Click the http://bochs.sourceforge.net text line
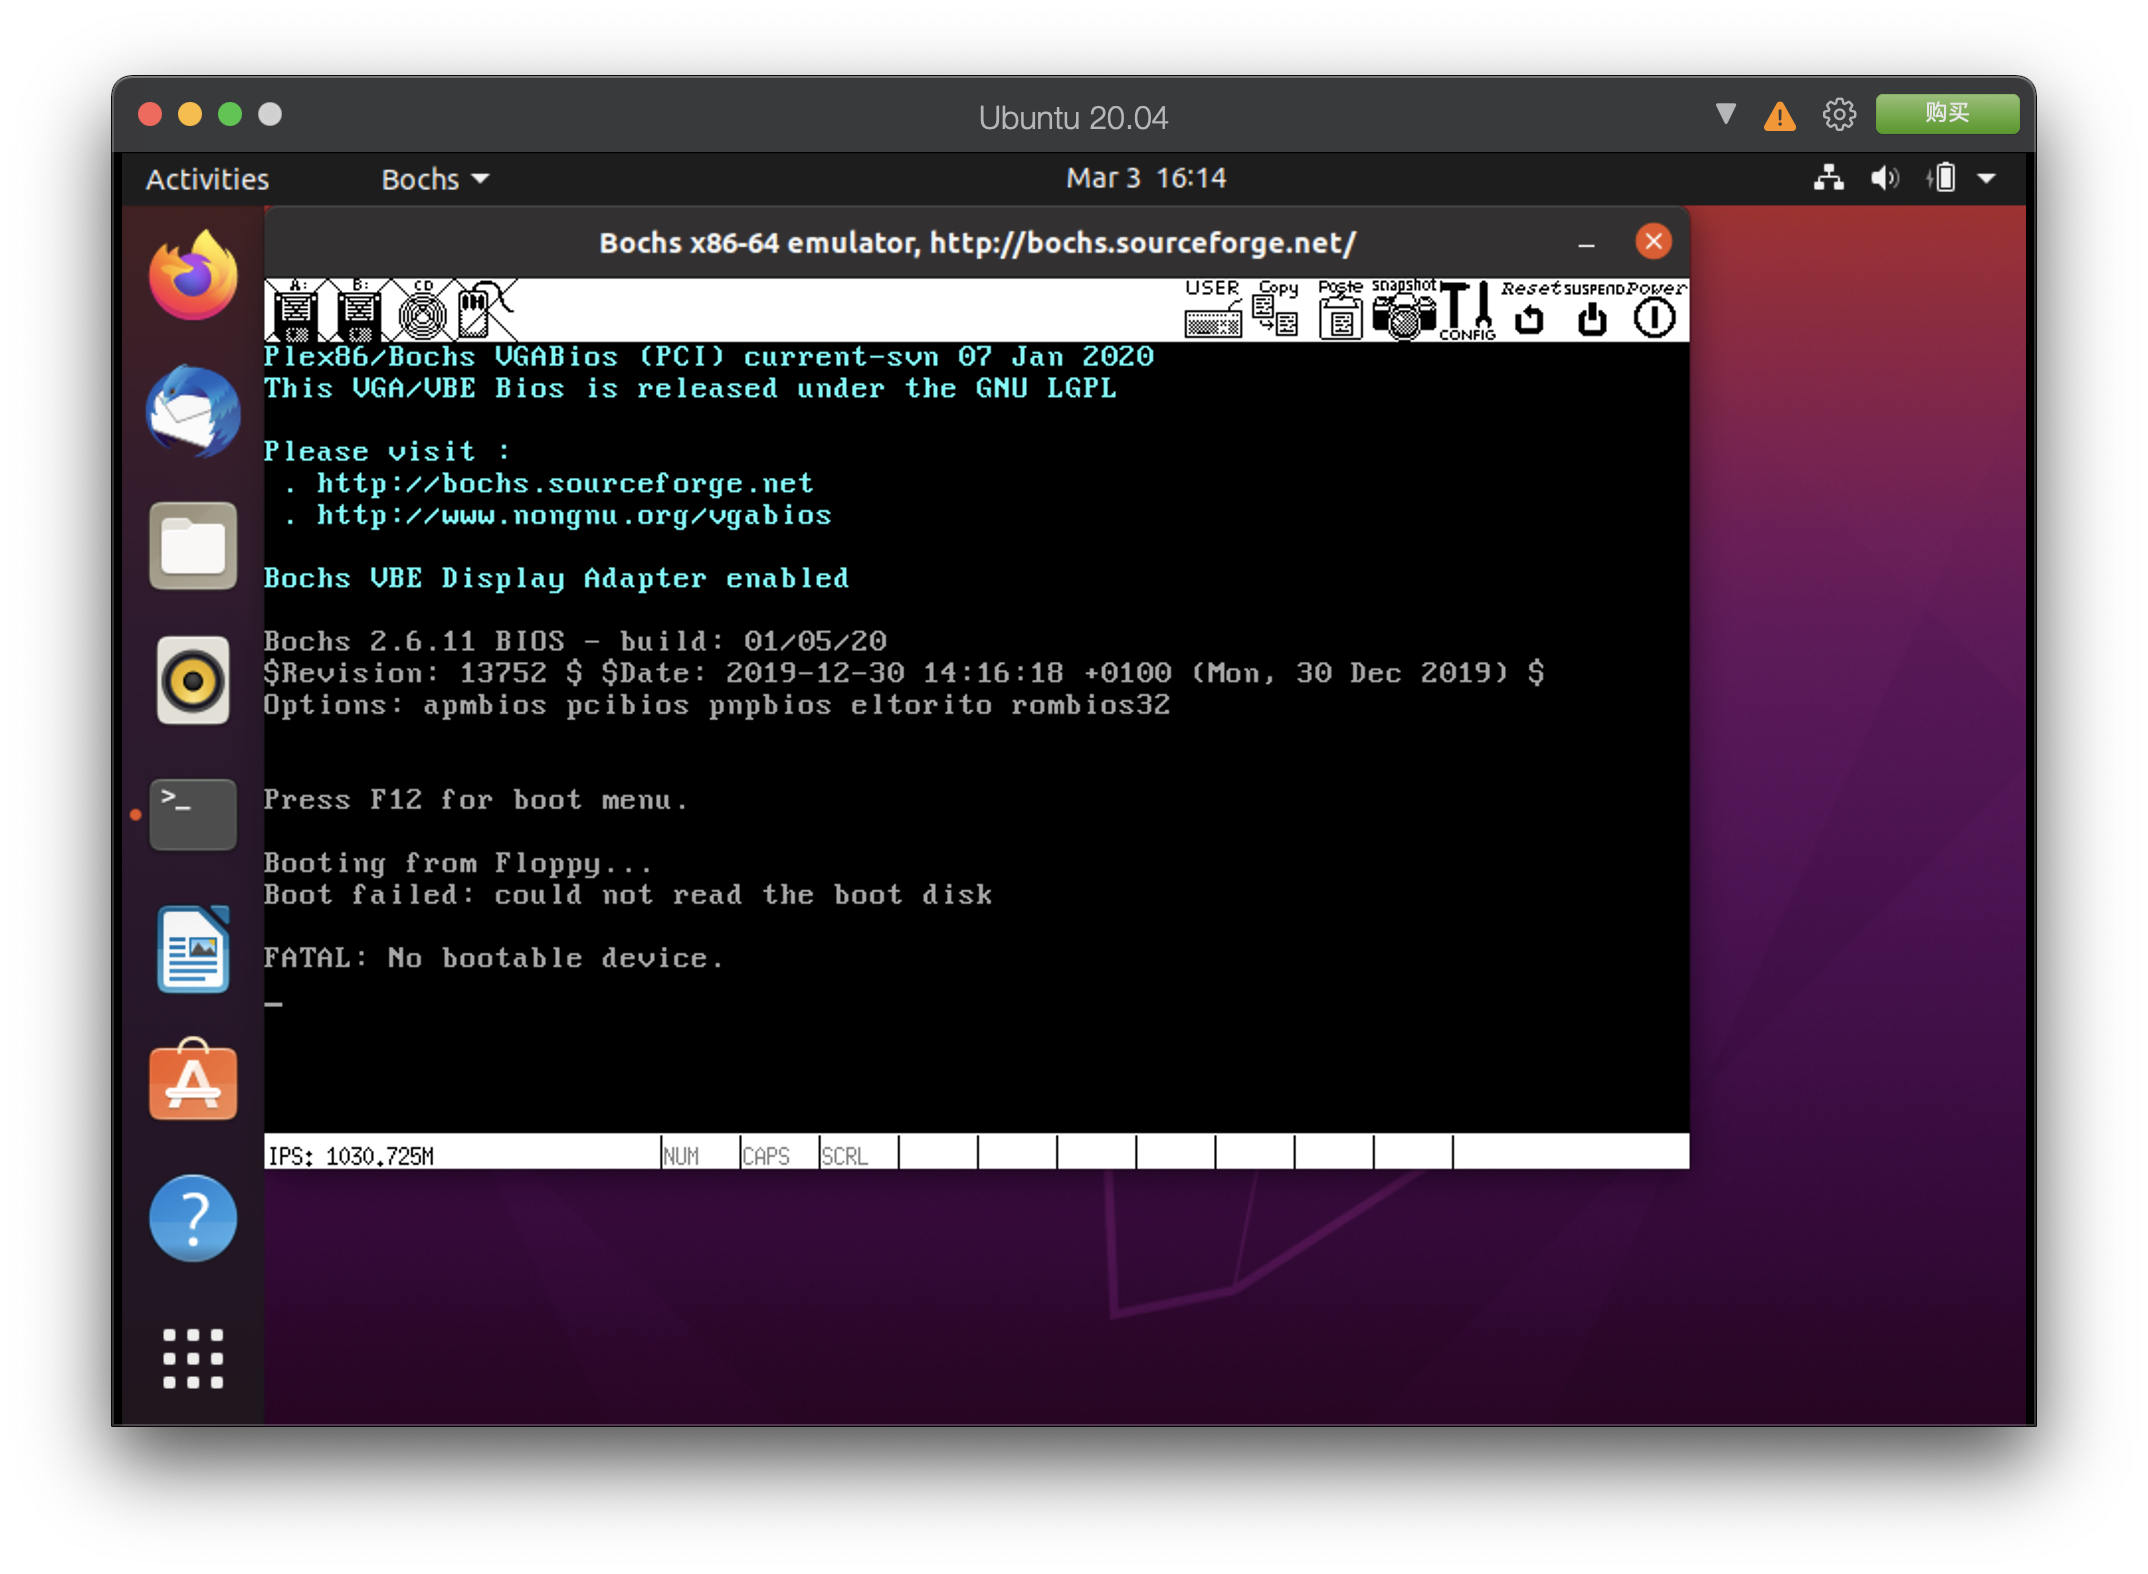 pyautogui.click(x=565, y=484)
